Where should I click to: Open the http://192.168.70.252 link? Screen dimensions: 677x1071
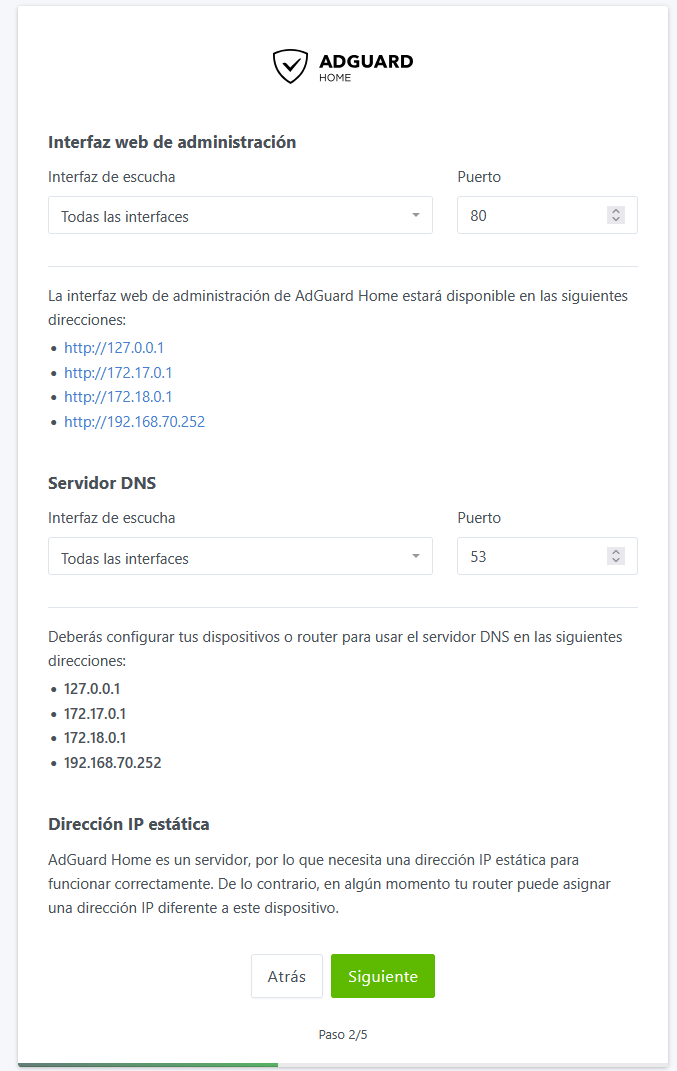pos(134,422)
